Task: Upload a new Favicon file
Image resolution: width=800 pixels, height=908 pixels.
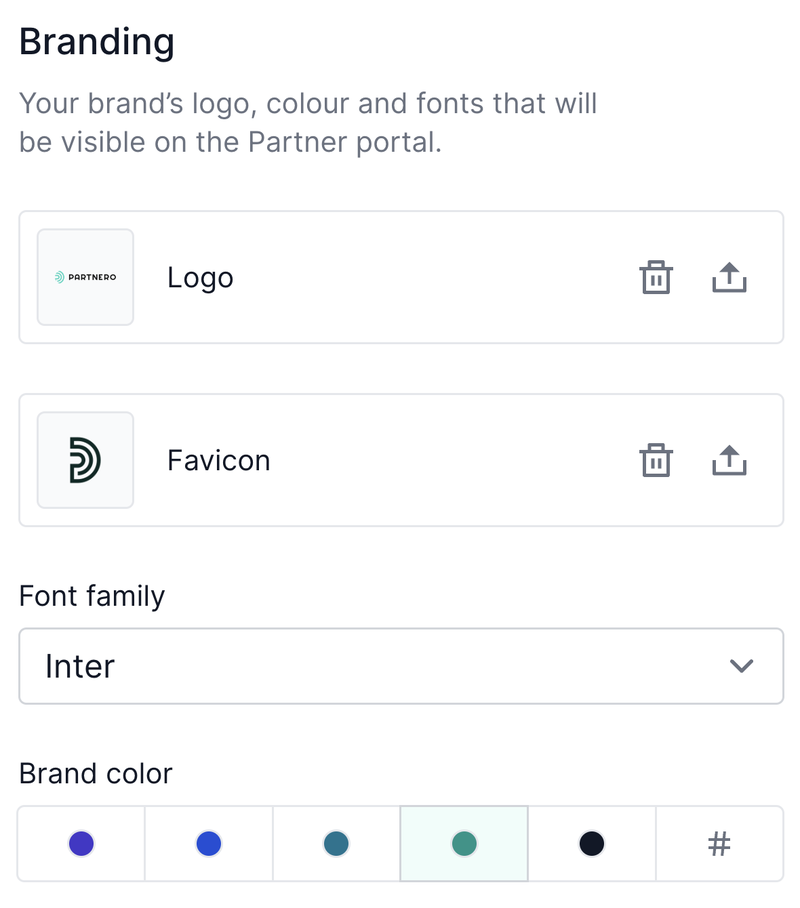Action: (729, 461)
